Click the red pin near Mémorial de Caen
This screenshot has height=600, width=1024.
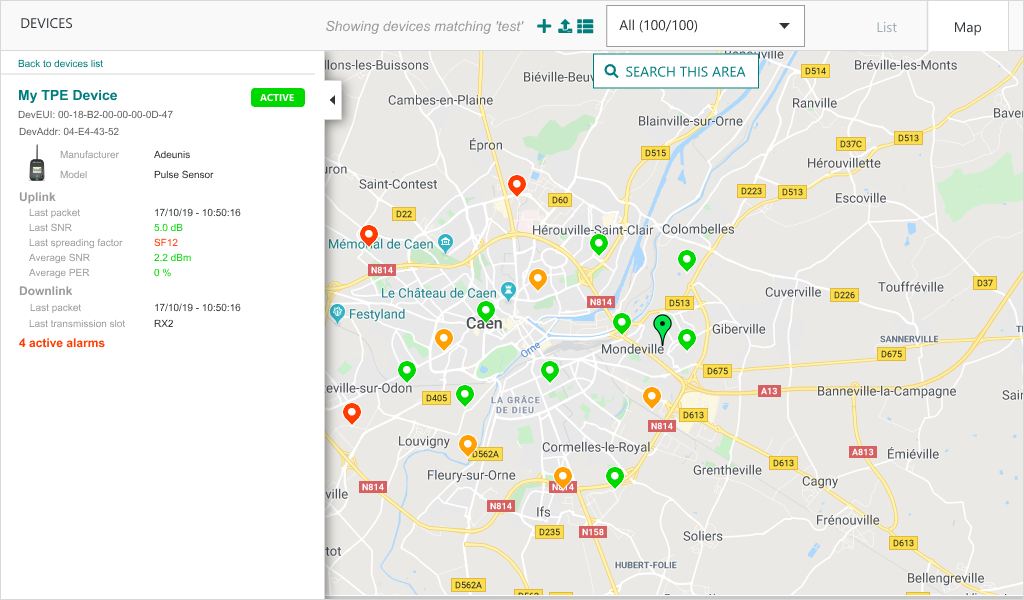pos(369,235)
